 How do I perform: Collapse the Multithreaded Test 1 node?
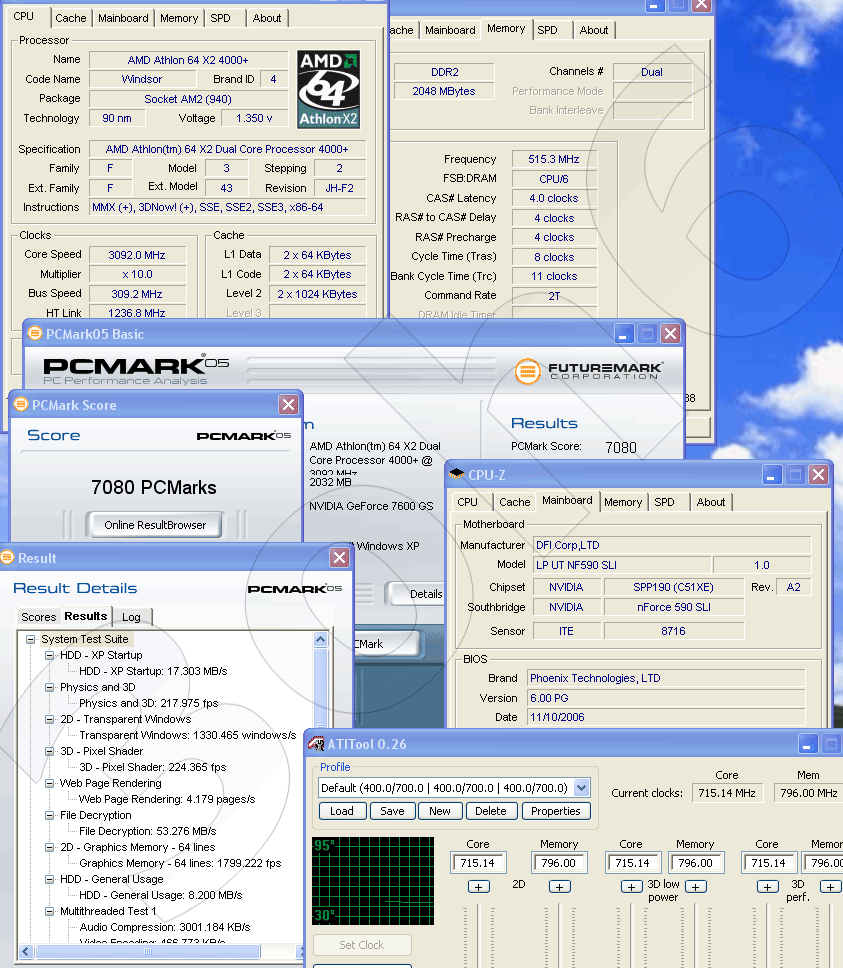point(49,912)
